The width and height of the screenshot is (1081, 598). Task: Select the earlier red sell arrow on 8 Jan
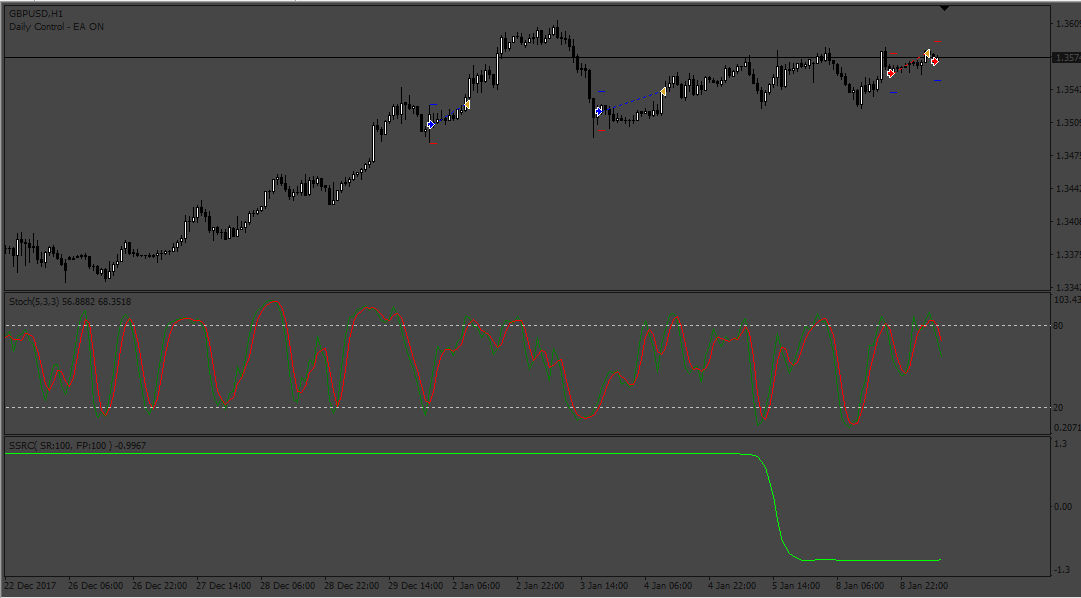pyautogui.click(x=891, y=72)
